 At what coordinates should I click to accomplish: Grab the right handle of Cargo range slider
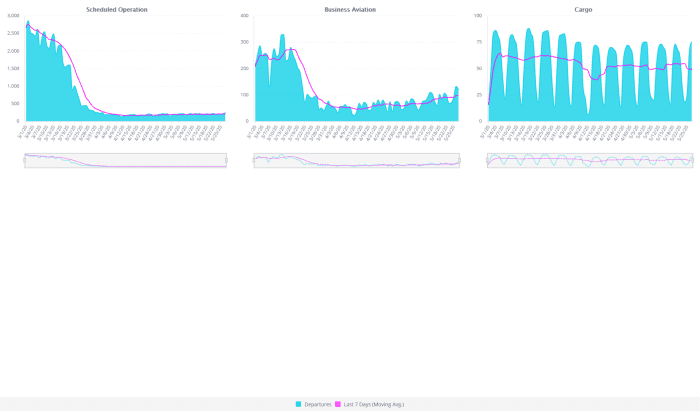pos(692,160)
